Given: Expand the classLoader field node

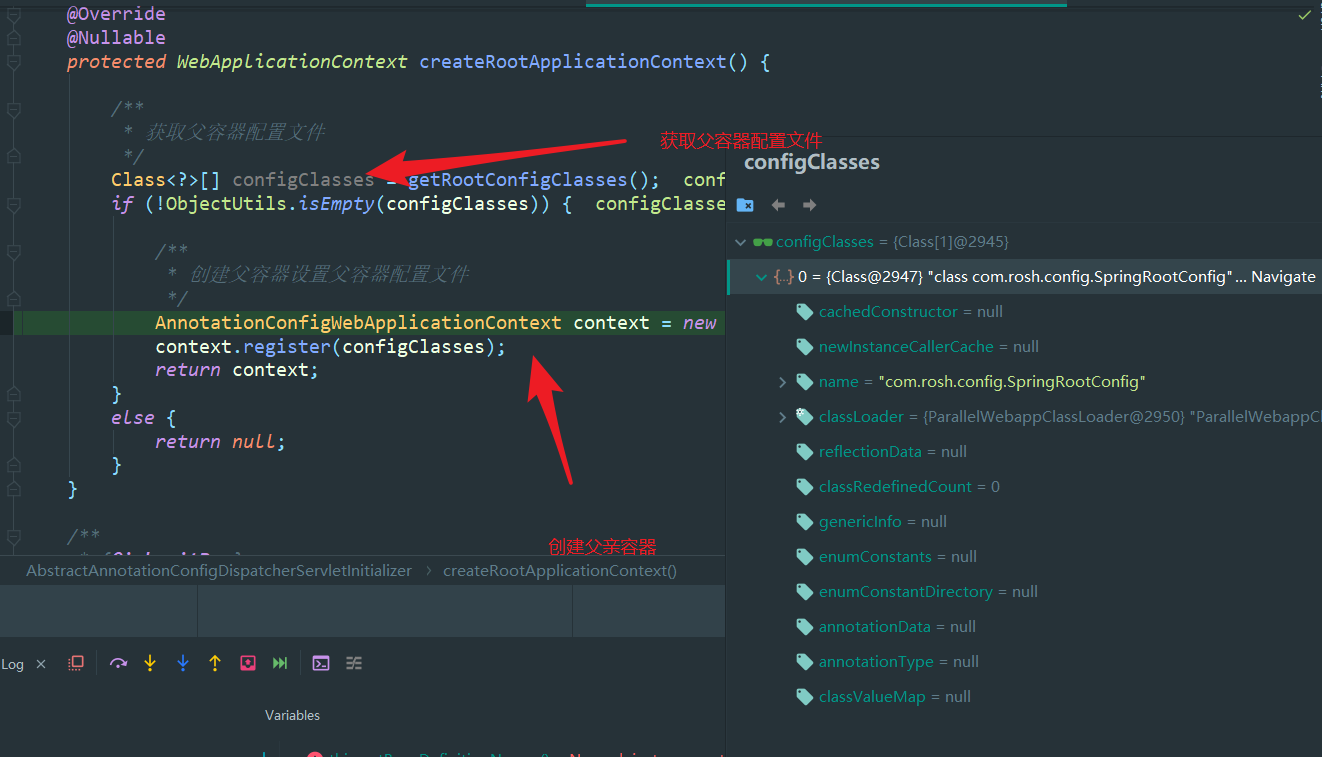Looking at the screenshot, I should [x=782, y=417].
